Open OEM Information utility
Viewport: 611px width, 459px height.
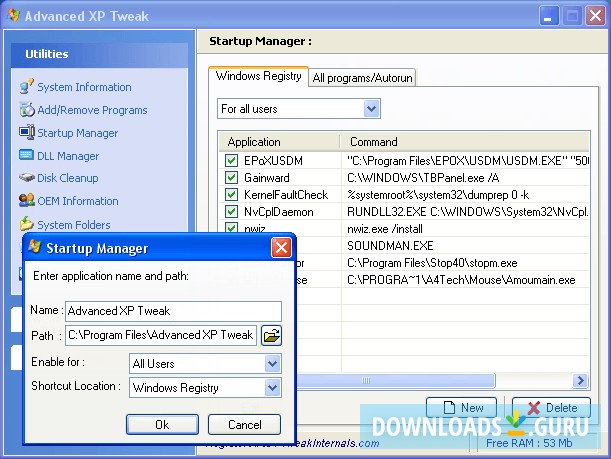[x=78, y=201]
